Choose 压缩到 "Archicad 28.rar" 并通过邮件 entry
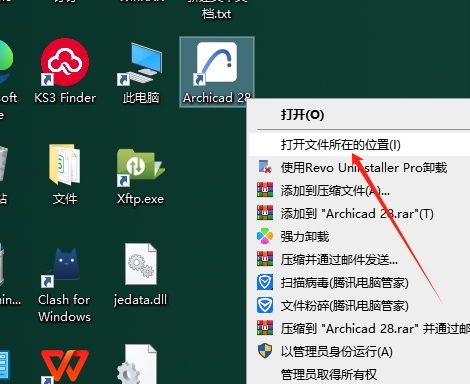Viewport: 470px width, 384px height. click(x=359, y=328)
